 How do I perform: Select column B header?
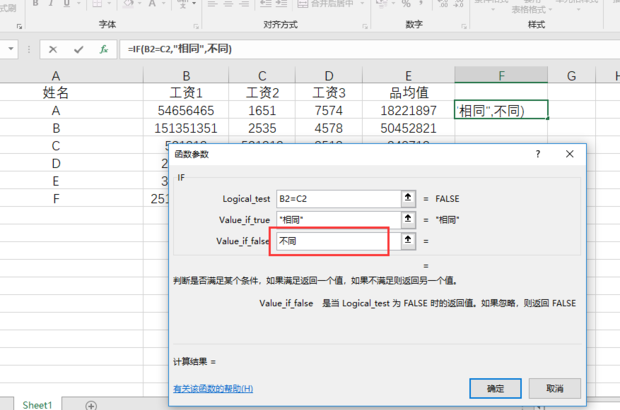(x=186, y=75)
